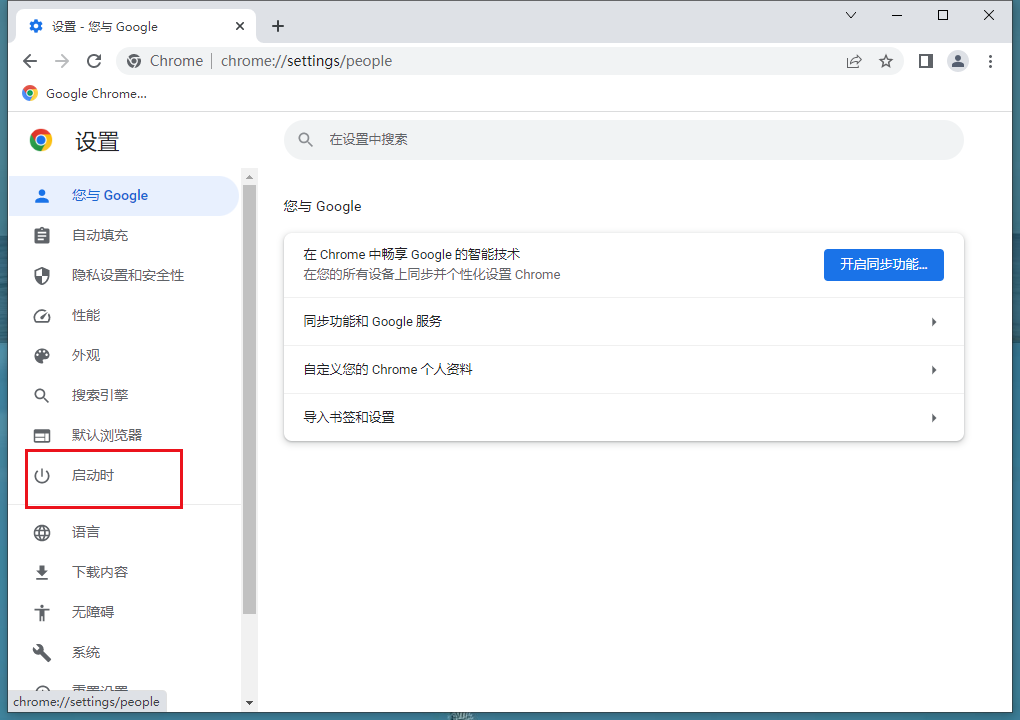The width and height of the screenshot is (1020, 720).
Task: Click the forward navigation arrow
Action: tap(62, 61)
